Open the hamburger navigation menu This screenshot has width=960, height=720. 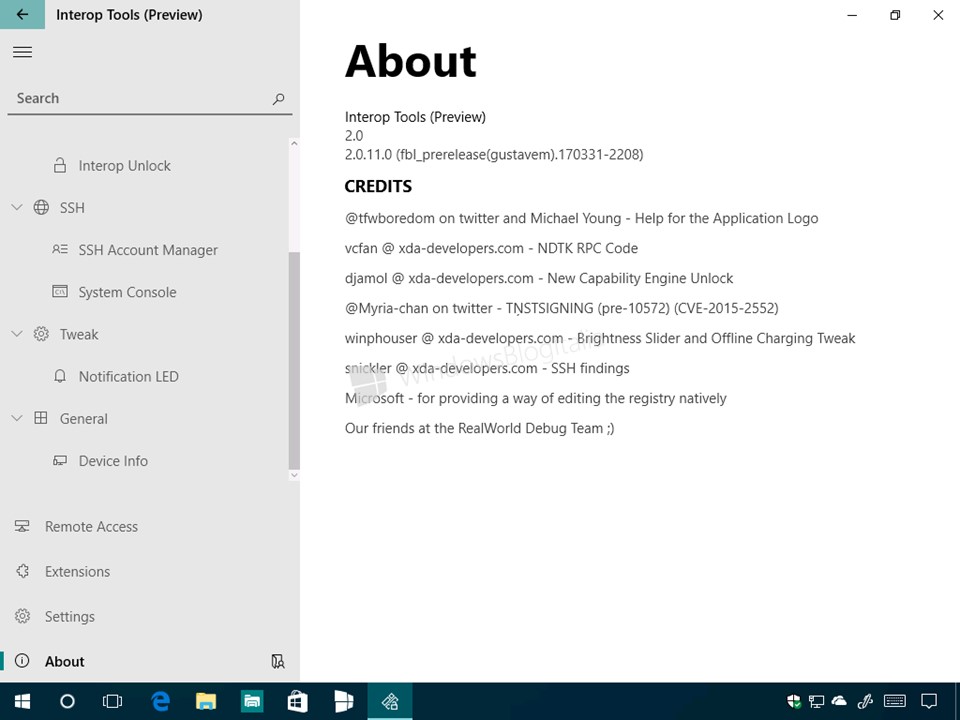click(x=22, y=52)
